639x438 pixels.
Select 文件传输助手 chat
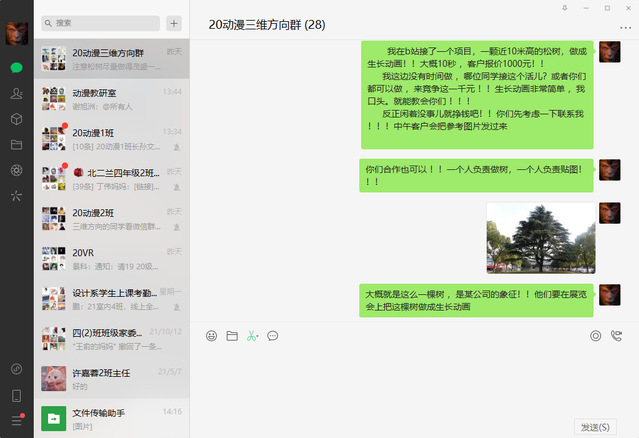(112, 418)
